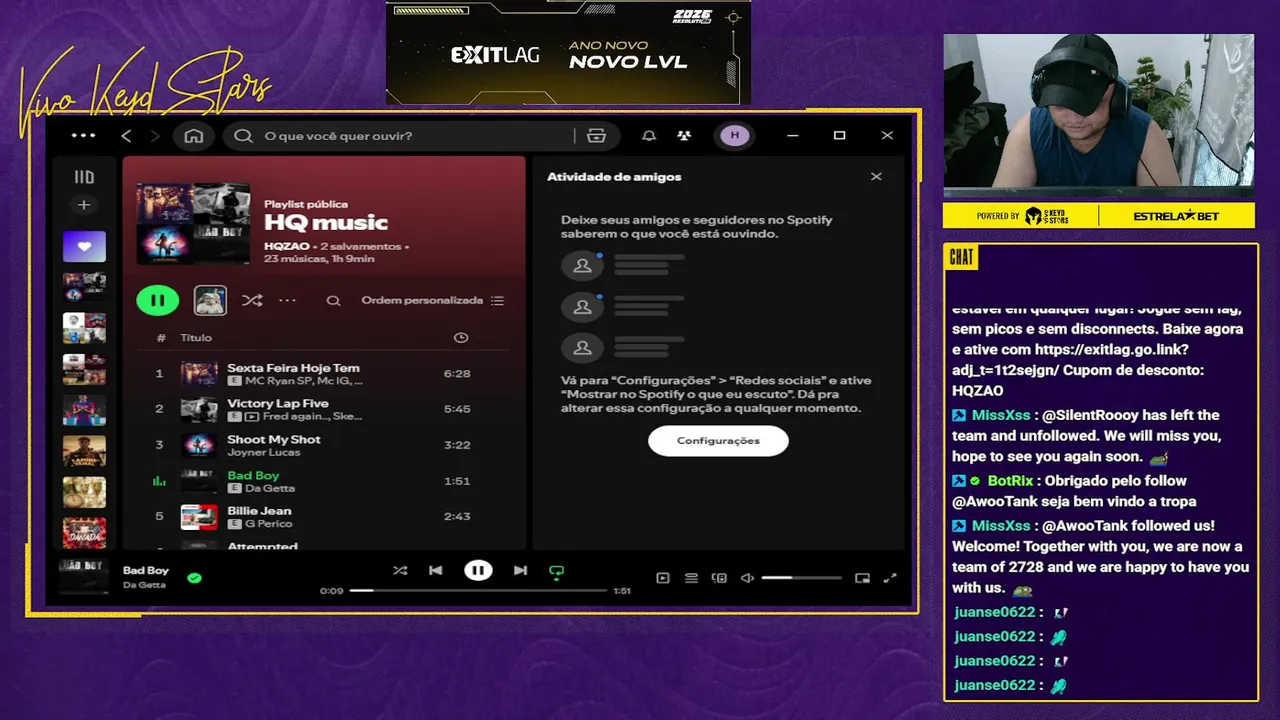The image size is (1280, 720).
Task: Sort by duration clock column icon
Action: 461,338
